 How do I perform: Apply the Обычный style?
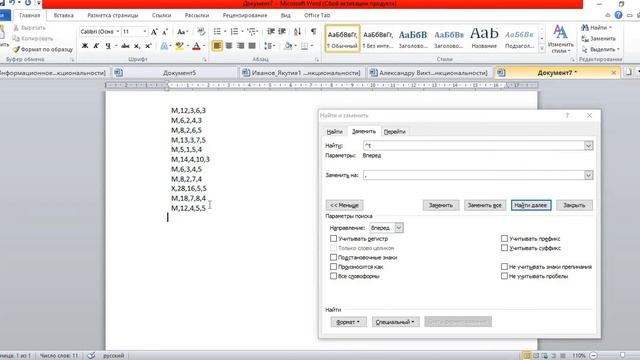click(342, 38)
